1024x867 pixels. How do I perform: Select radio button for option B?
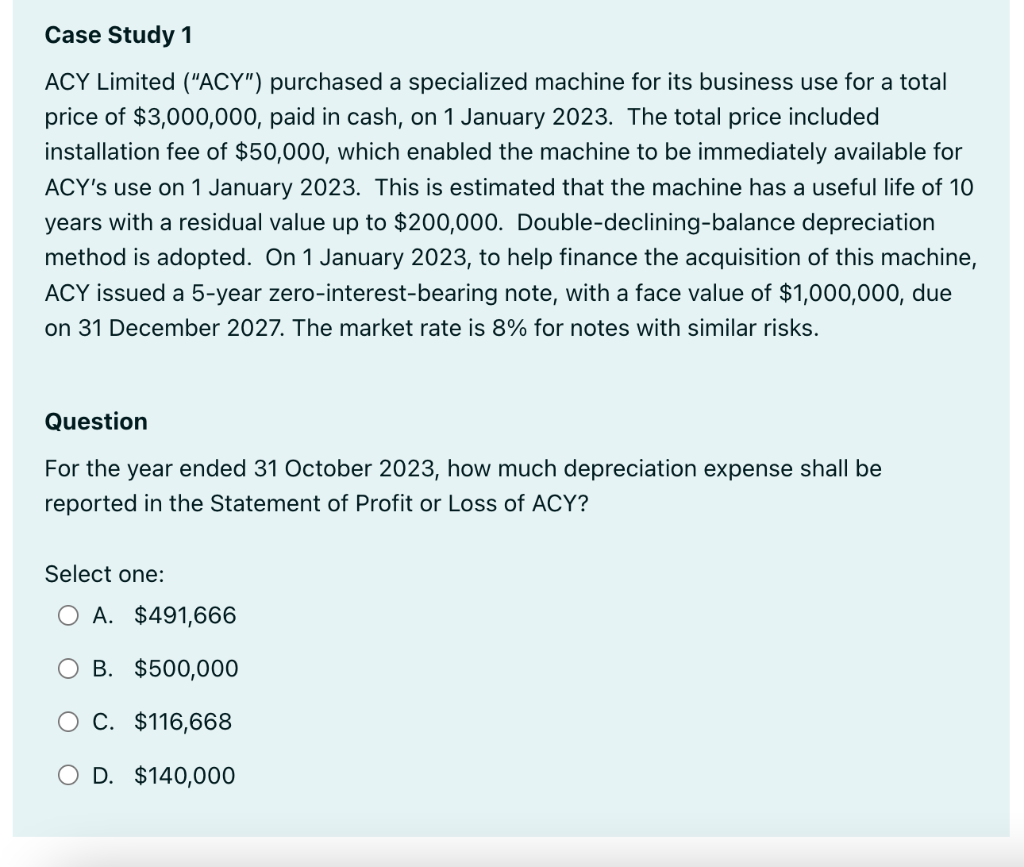tap(68, 668)
